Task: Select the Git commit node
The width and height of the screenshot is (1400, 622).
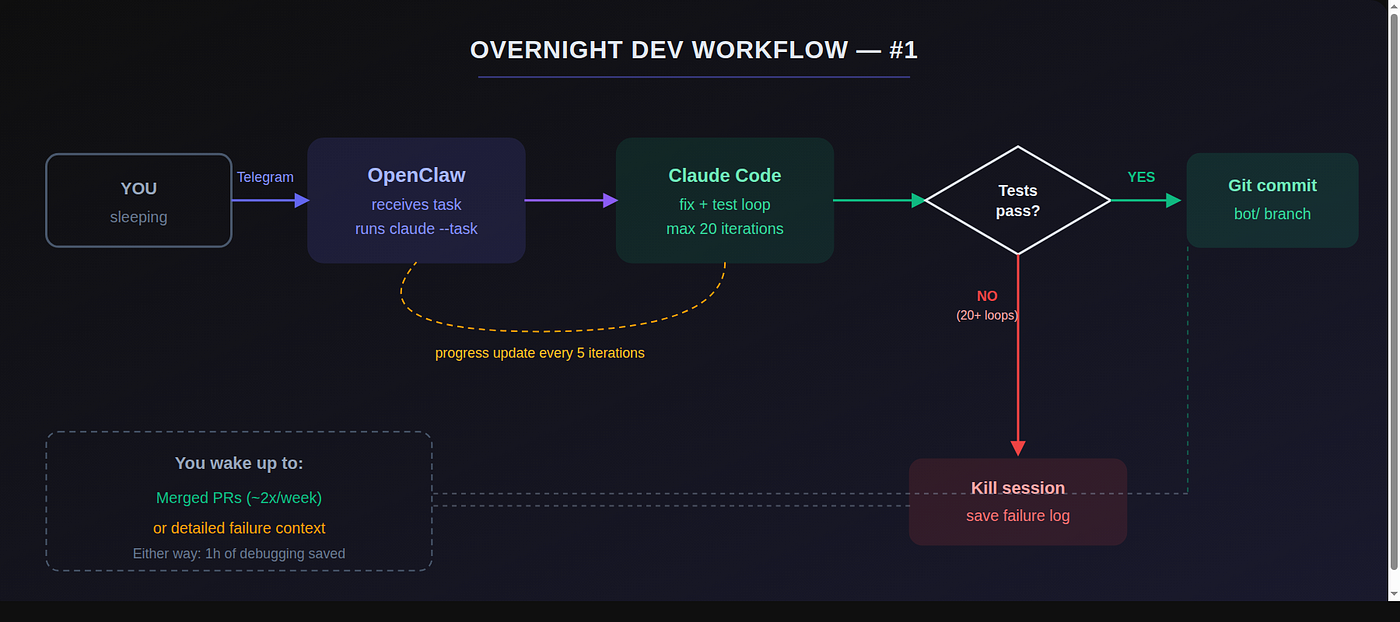Action: 1272,200
